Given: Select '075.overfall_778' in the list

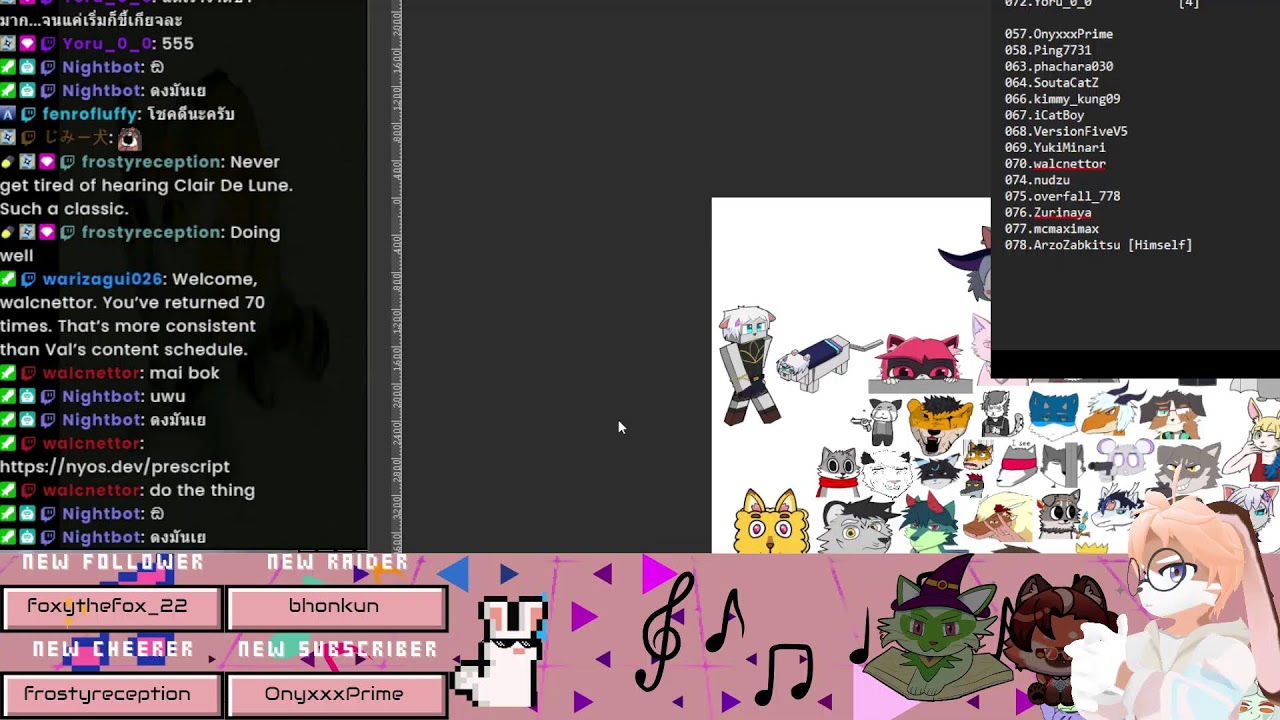Looking at the screenshot, I should (x=1062, y=196).
